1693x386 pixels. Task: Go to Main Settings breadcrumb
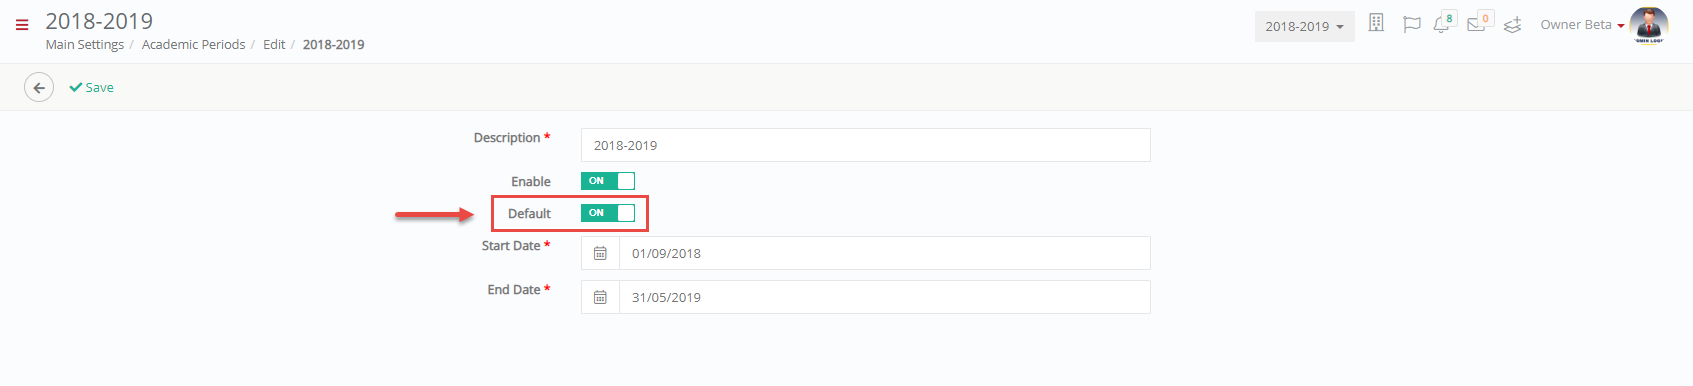click(85, 45)
